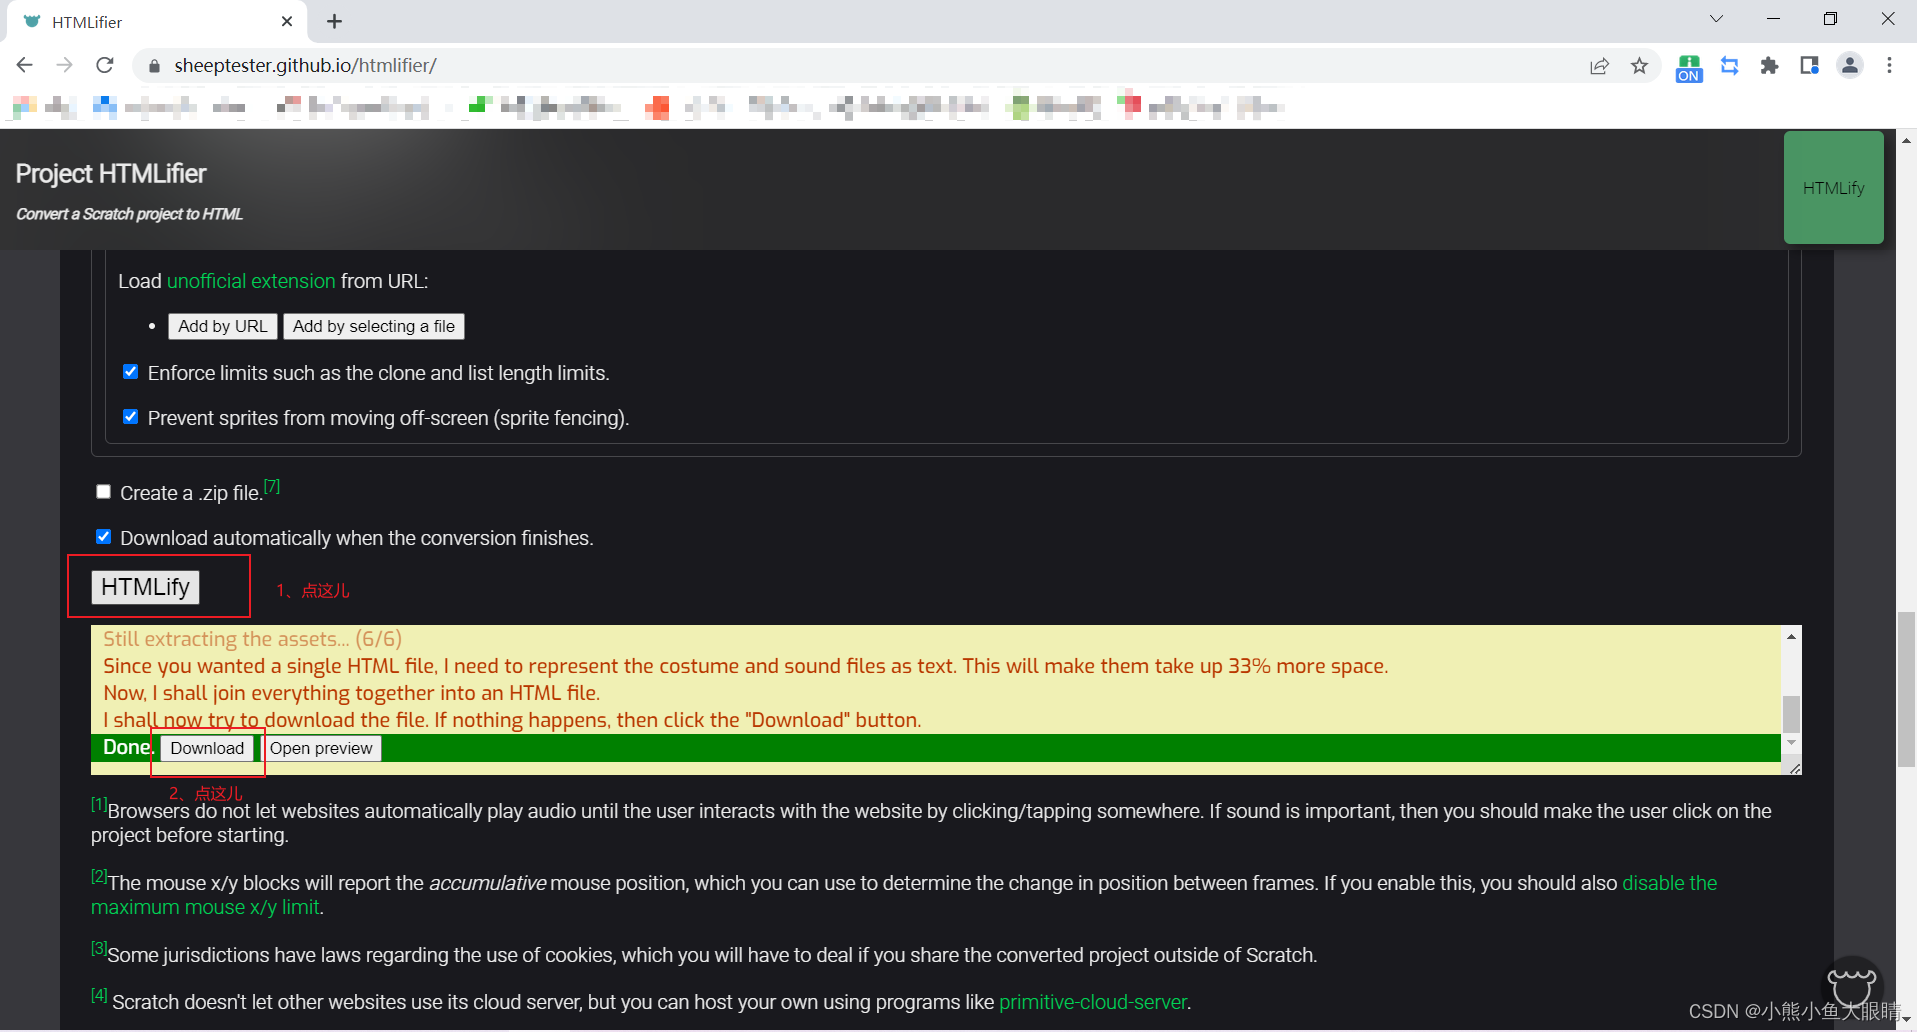
Task: Jump back to footnote reference [4]
Action: [x=99, y=995]
